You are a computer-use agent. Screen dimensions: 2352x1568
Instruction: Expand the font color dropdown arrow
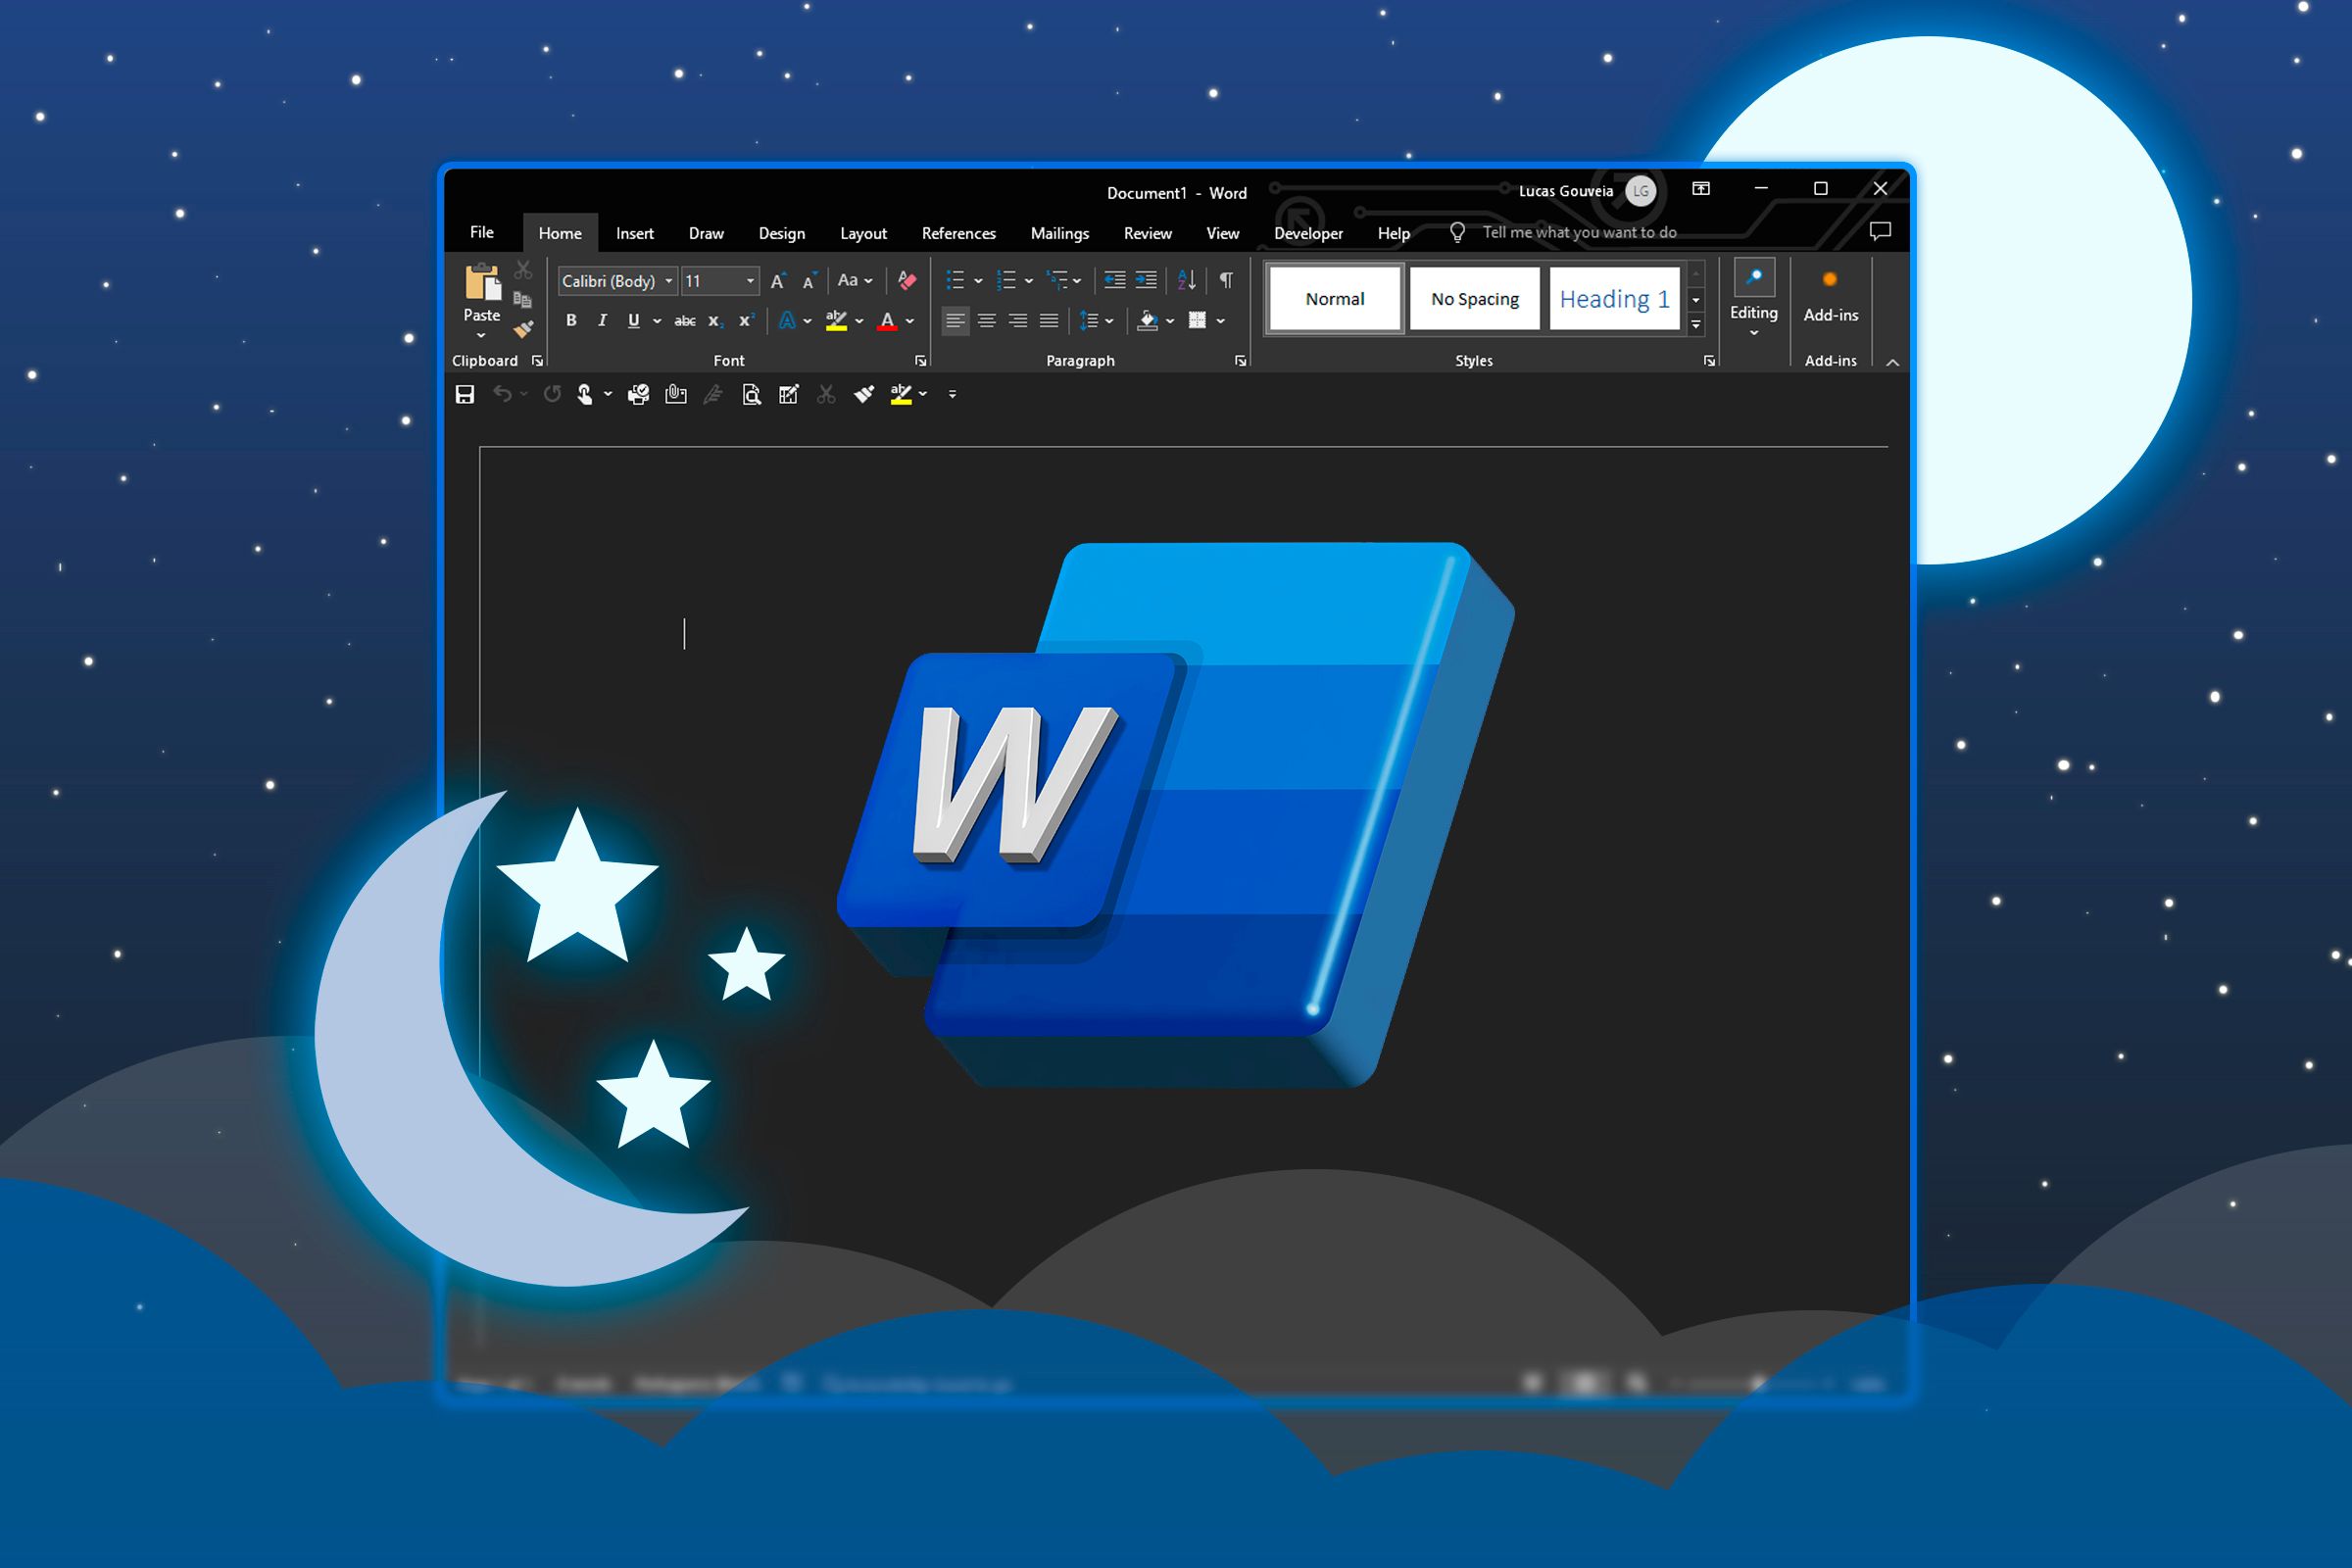(910, 321)
